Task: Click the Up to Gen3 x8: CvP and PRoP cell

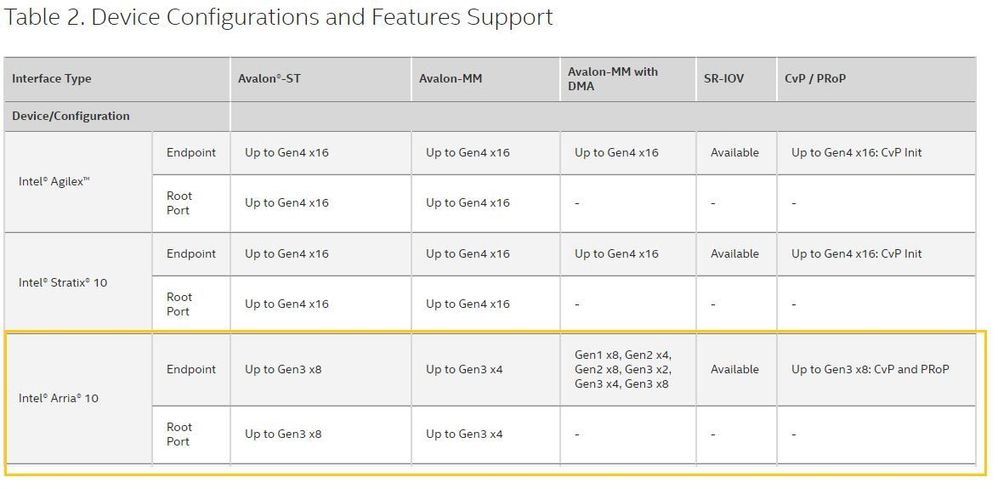Action: point(870,370)
